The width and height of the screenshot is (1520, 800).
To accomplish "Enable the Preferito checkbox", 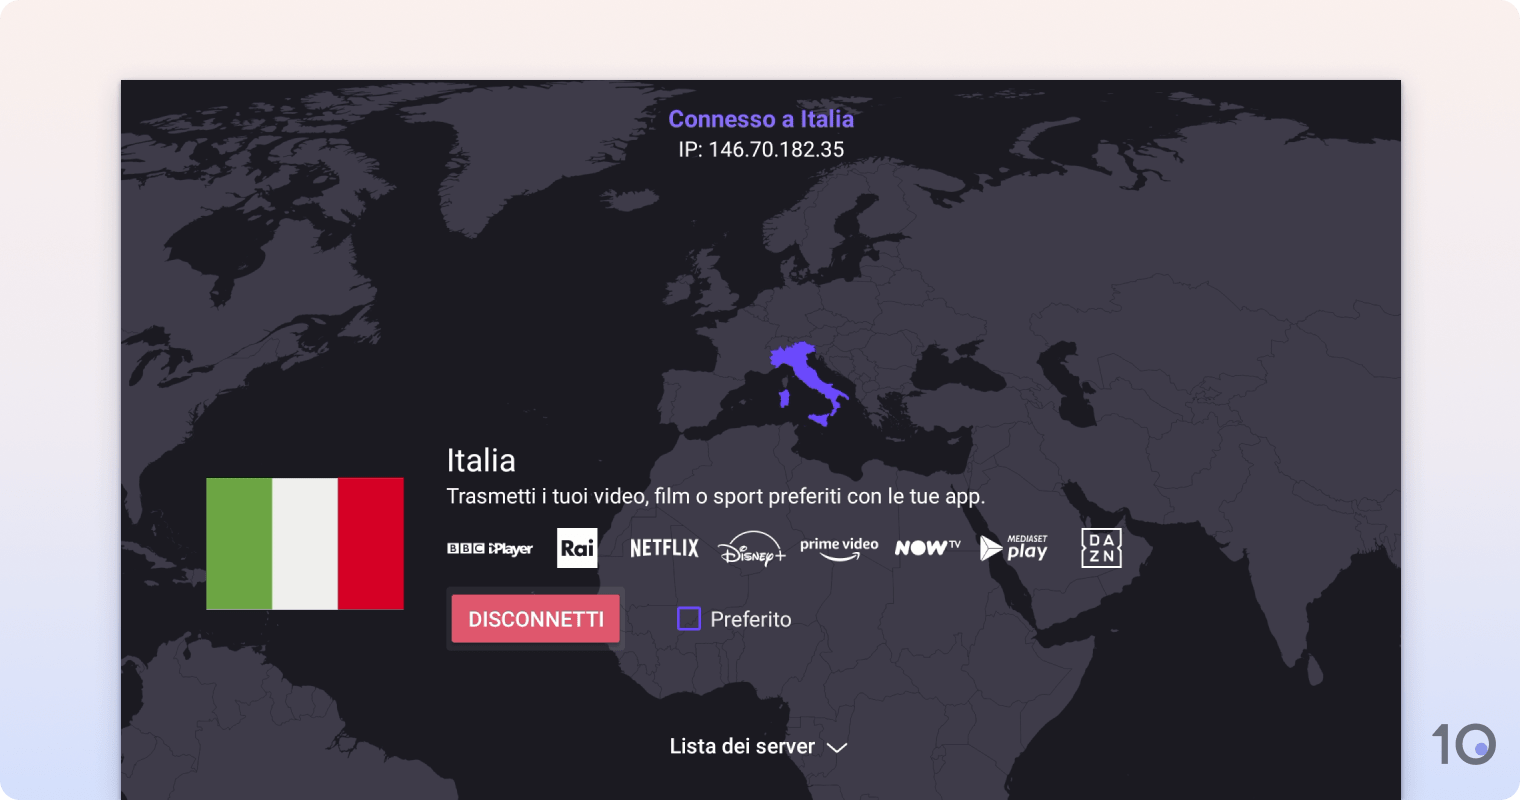I will click(688, 619).
